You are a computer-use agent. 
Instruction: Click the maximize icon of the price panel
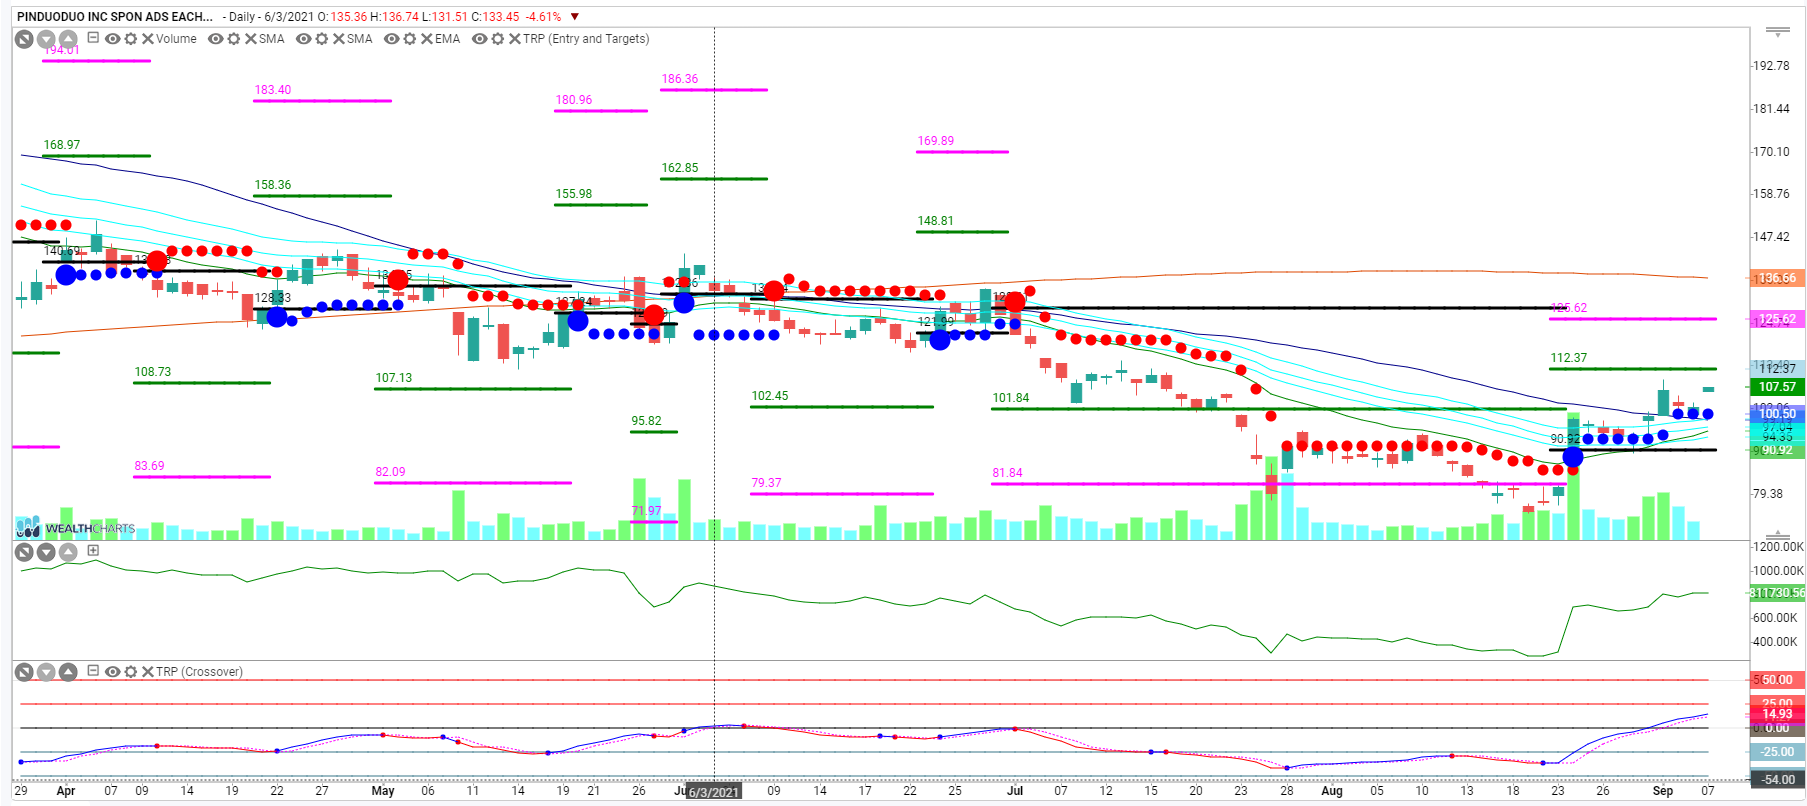(x=24, y=39)
